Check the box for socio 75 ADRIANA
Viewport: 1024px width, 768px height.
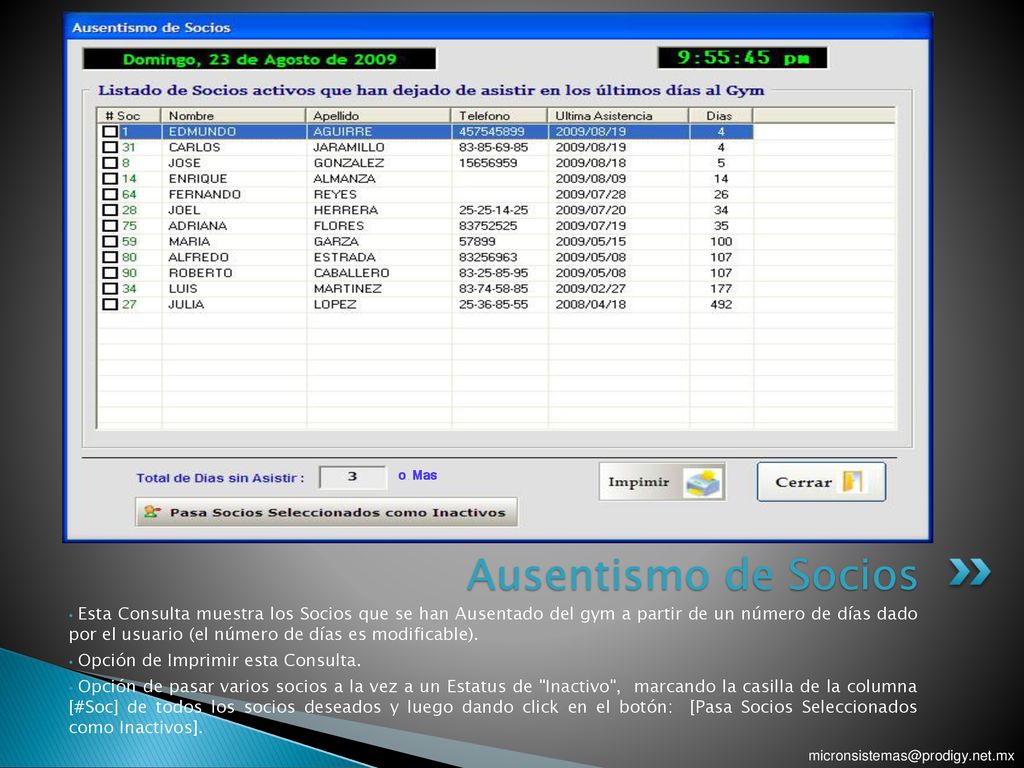110,225
